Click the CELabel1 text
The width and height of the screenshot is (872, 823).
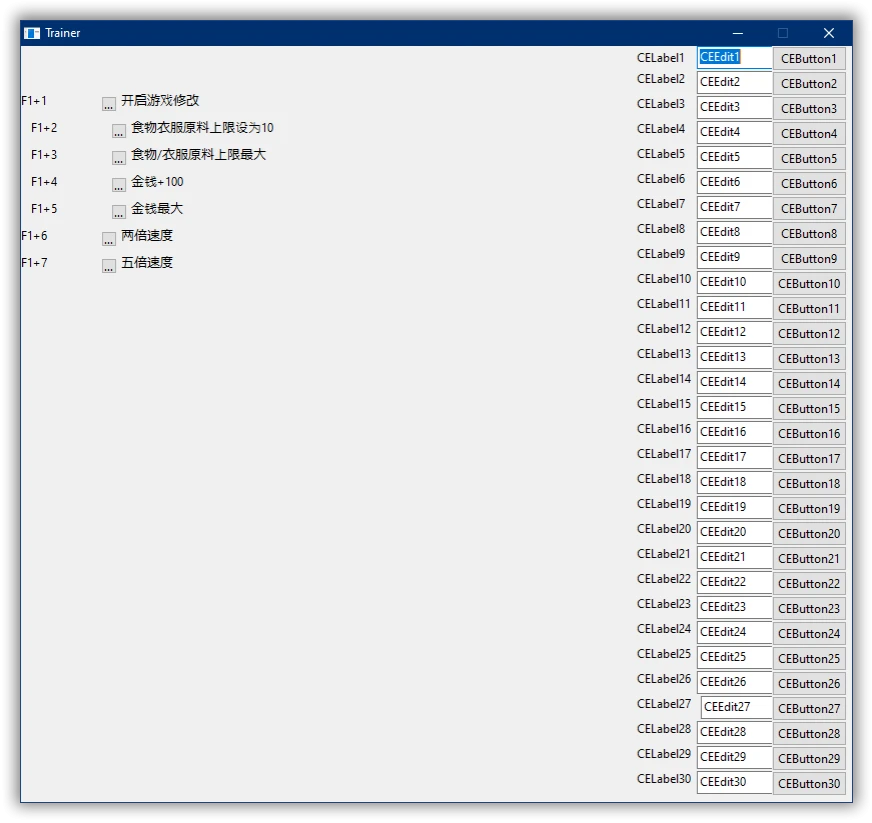pyautogui.click(x=661, y=58)
